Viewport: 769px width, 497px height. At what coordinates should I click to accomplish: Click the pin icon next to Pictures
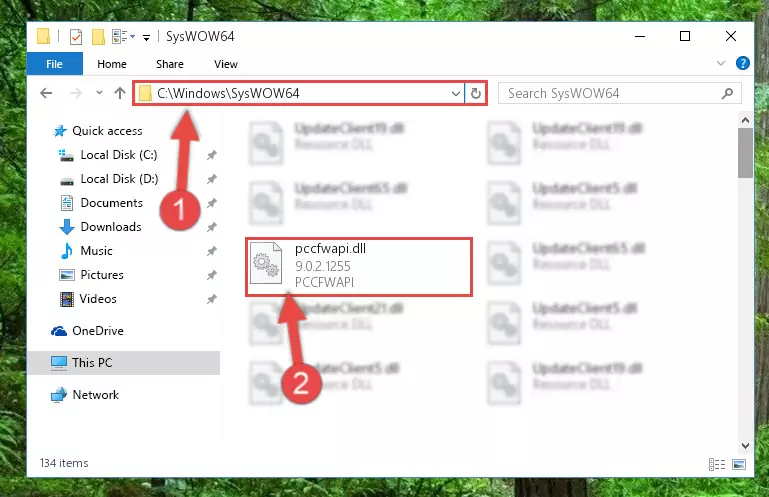click(211, 276)
